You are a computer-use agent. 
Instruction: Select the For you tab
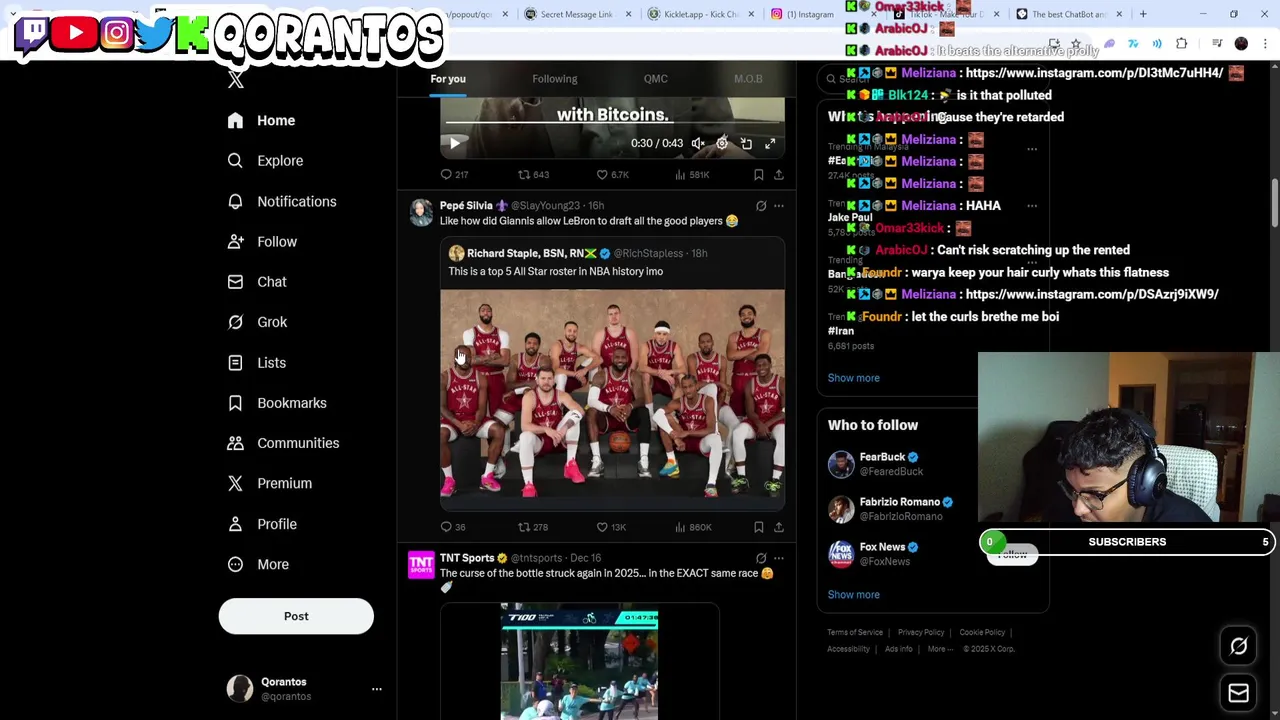tap(448, 79)
